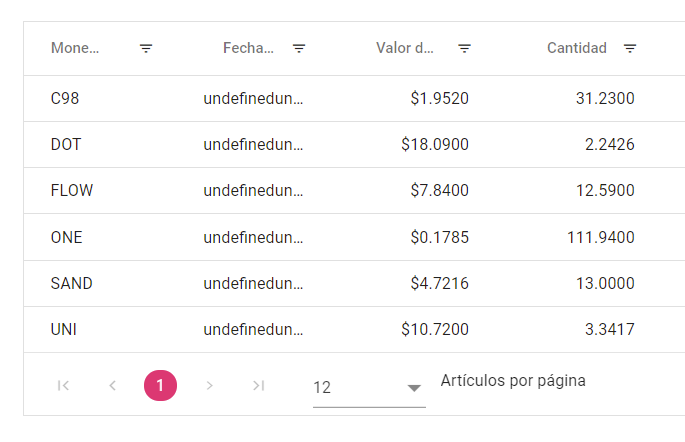Sort by the Cantidad column header
The height and width of the screenshot is (442, 685).
576,48
